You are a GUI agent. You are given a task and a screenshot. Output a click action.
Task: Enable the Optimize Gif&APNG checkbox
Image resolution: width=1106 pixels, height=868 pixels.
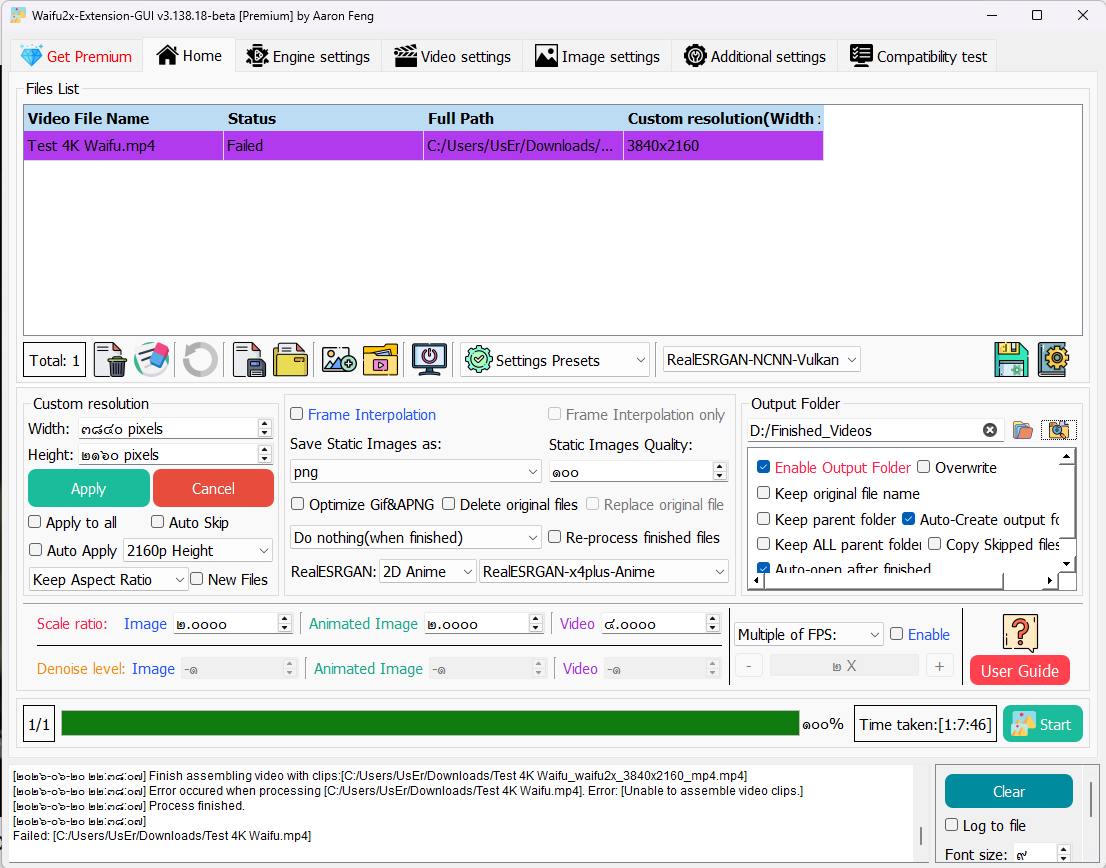point(298,503)
